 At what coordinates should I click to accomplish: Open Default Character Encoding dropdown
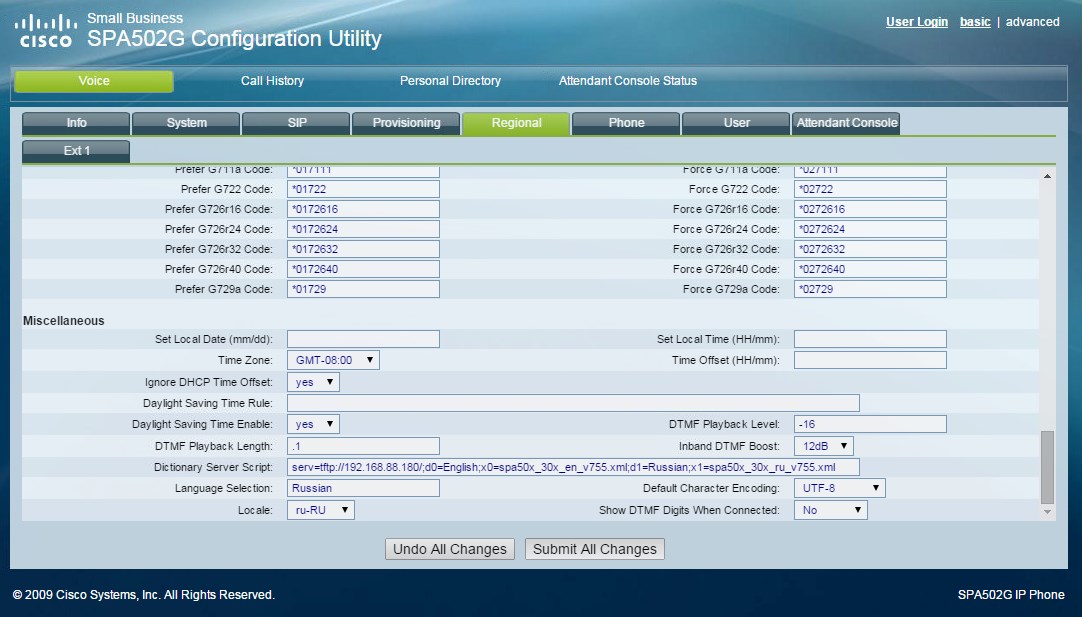click(840, 489)
